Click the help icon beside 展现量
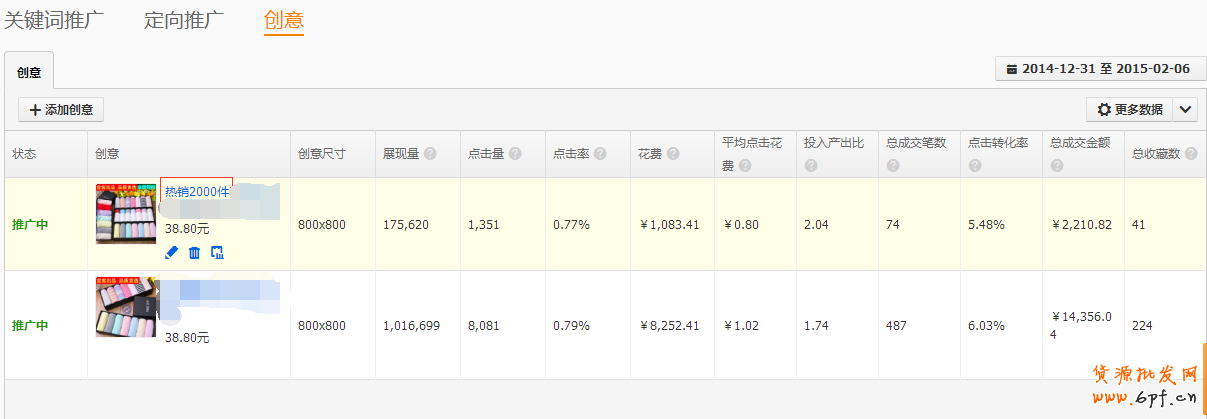The height and width of the screenshot is (419, 1207). point(430,154)
